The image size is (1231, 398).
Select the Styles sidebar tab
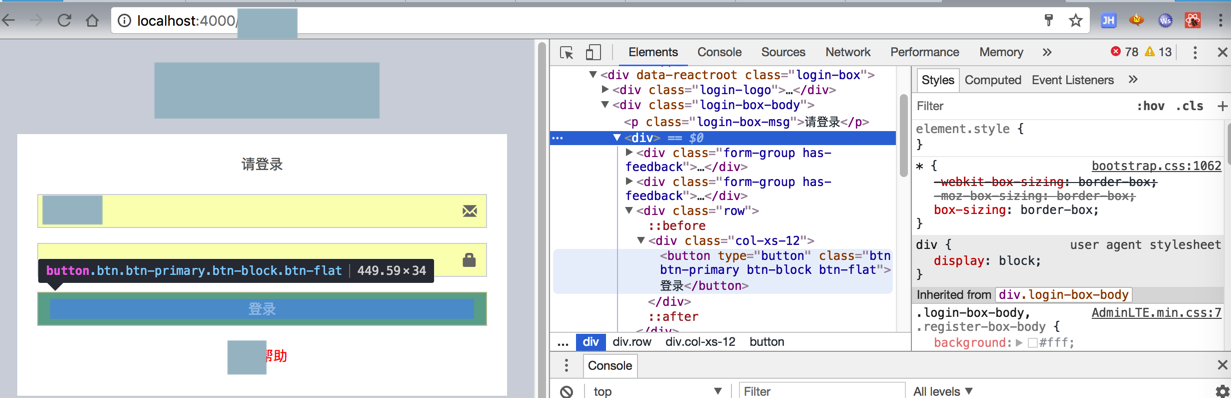click(x=938, y=80)
